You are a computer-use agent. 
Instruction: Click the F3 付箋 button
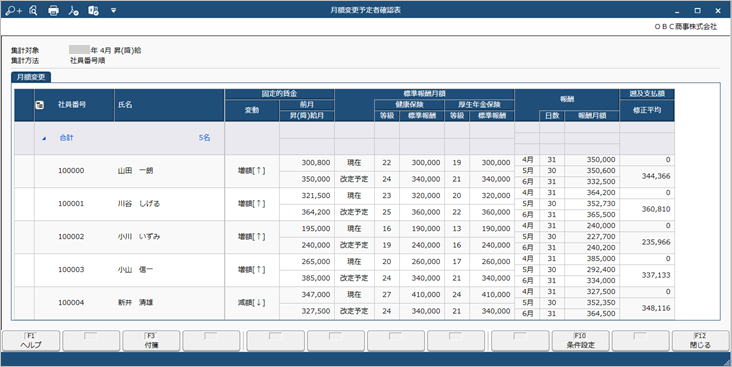tap(151, 341)
